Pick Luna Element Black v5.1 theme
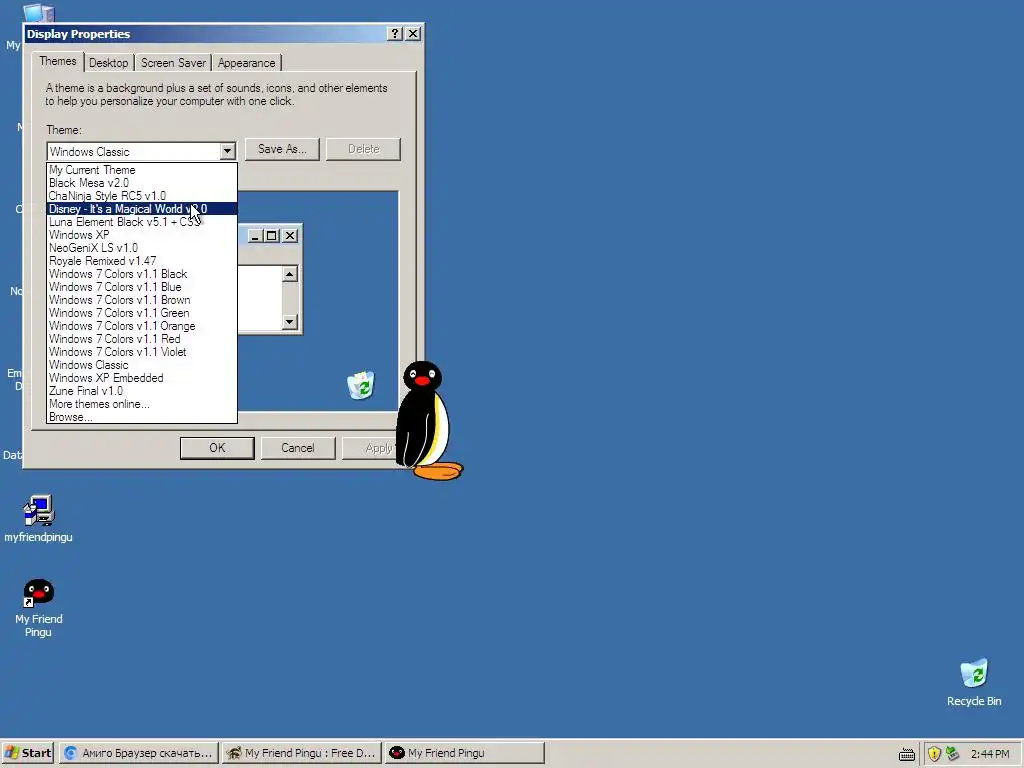The image size is (1024, 768). pyautogui.click(x=142, y=222)
